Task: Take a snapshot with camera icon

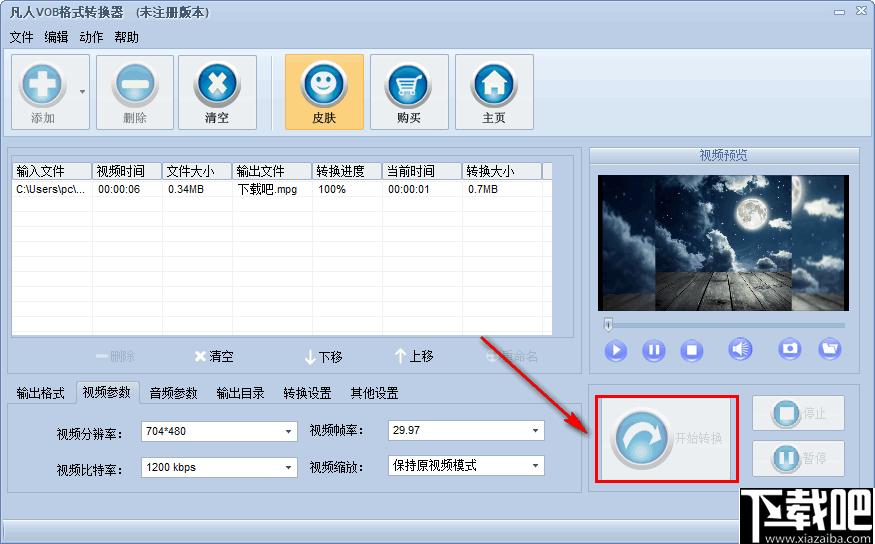Action: (x=790, y=349)
